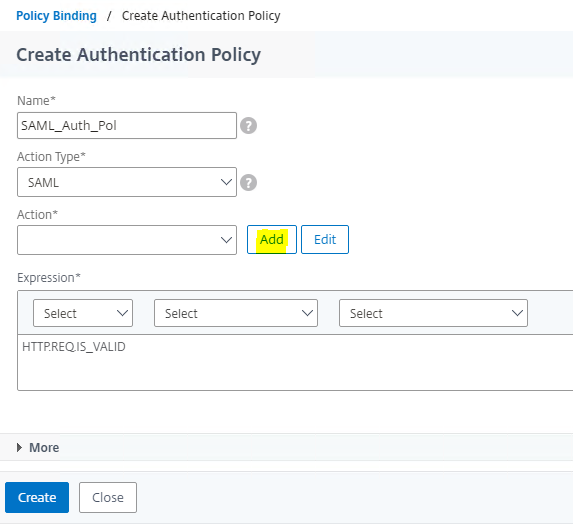Open the empty Action dropdown
Screen dimensions: 573x529
click(127, 240)
